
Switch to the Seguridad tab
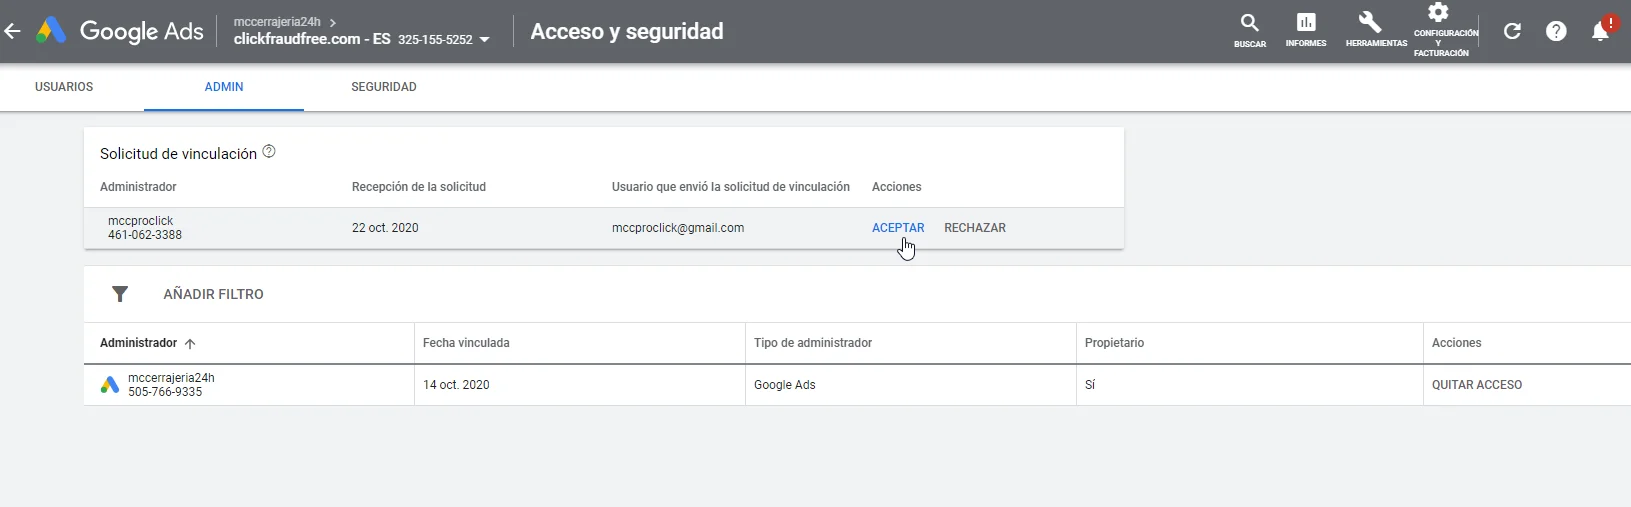[384, 87]
